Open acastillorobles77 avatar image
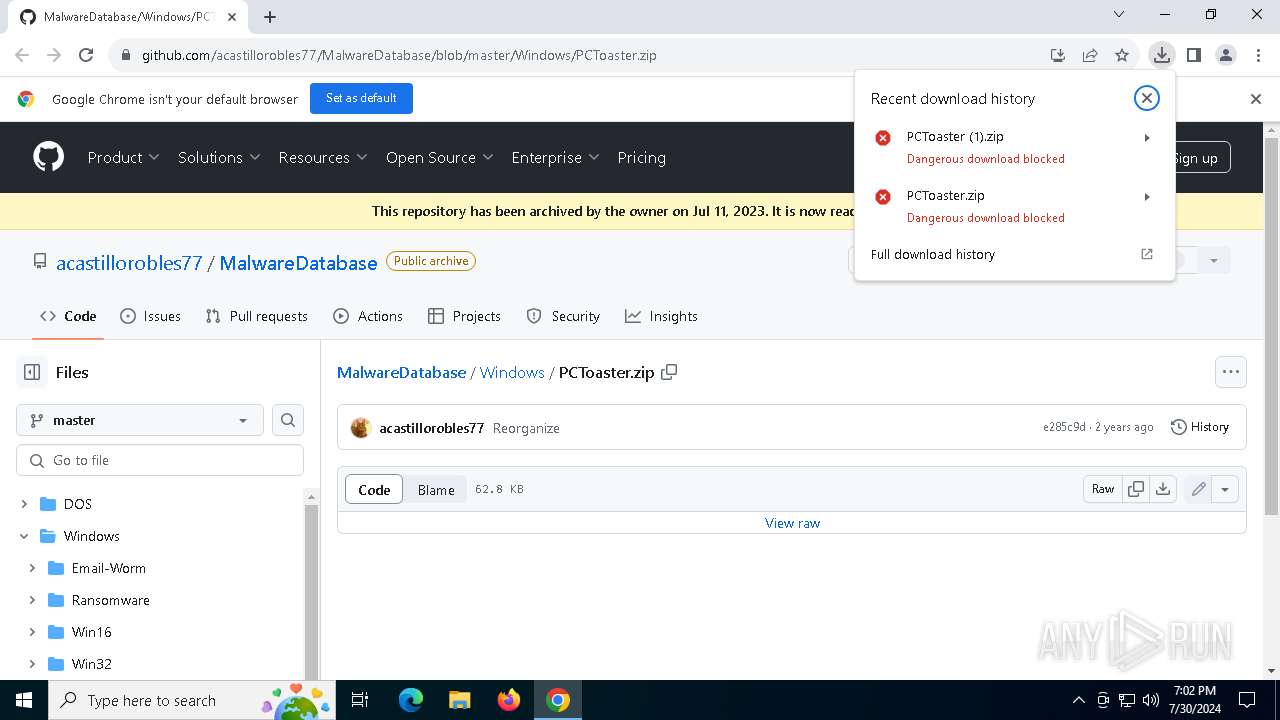The height and width of the screenshot is (720, 1280). tap(361, 428)
